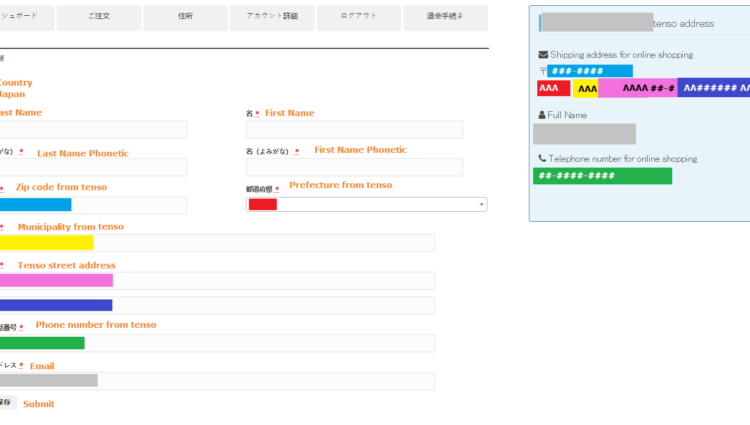Open the Prefecture from tenso dropdown
This screenshot has width=750, height=425.
366,204
